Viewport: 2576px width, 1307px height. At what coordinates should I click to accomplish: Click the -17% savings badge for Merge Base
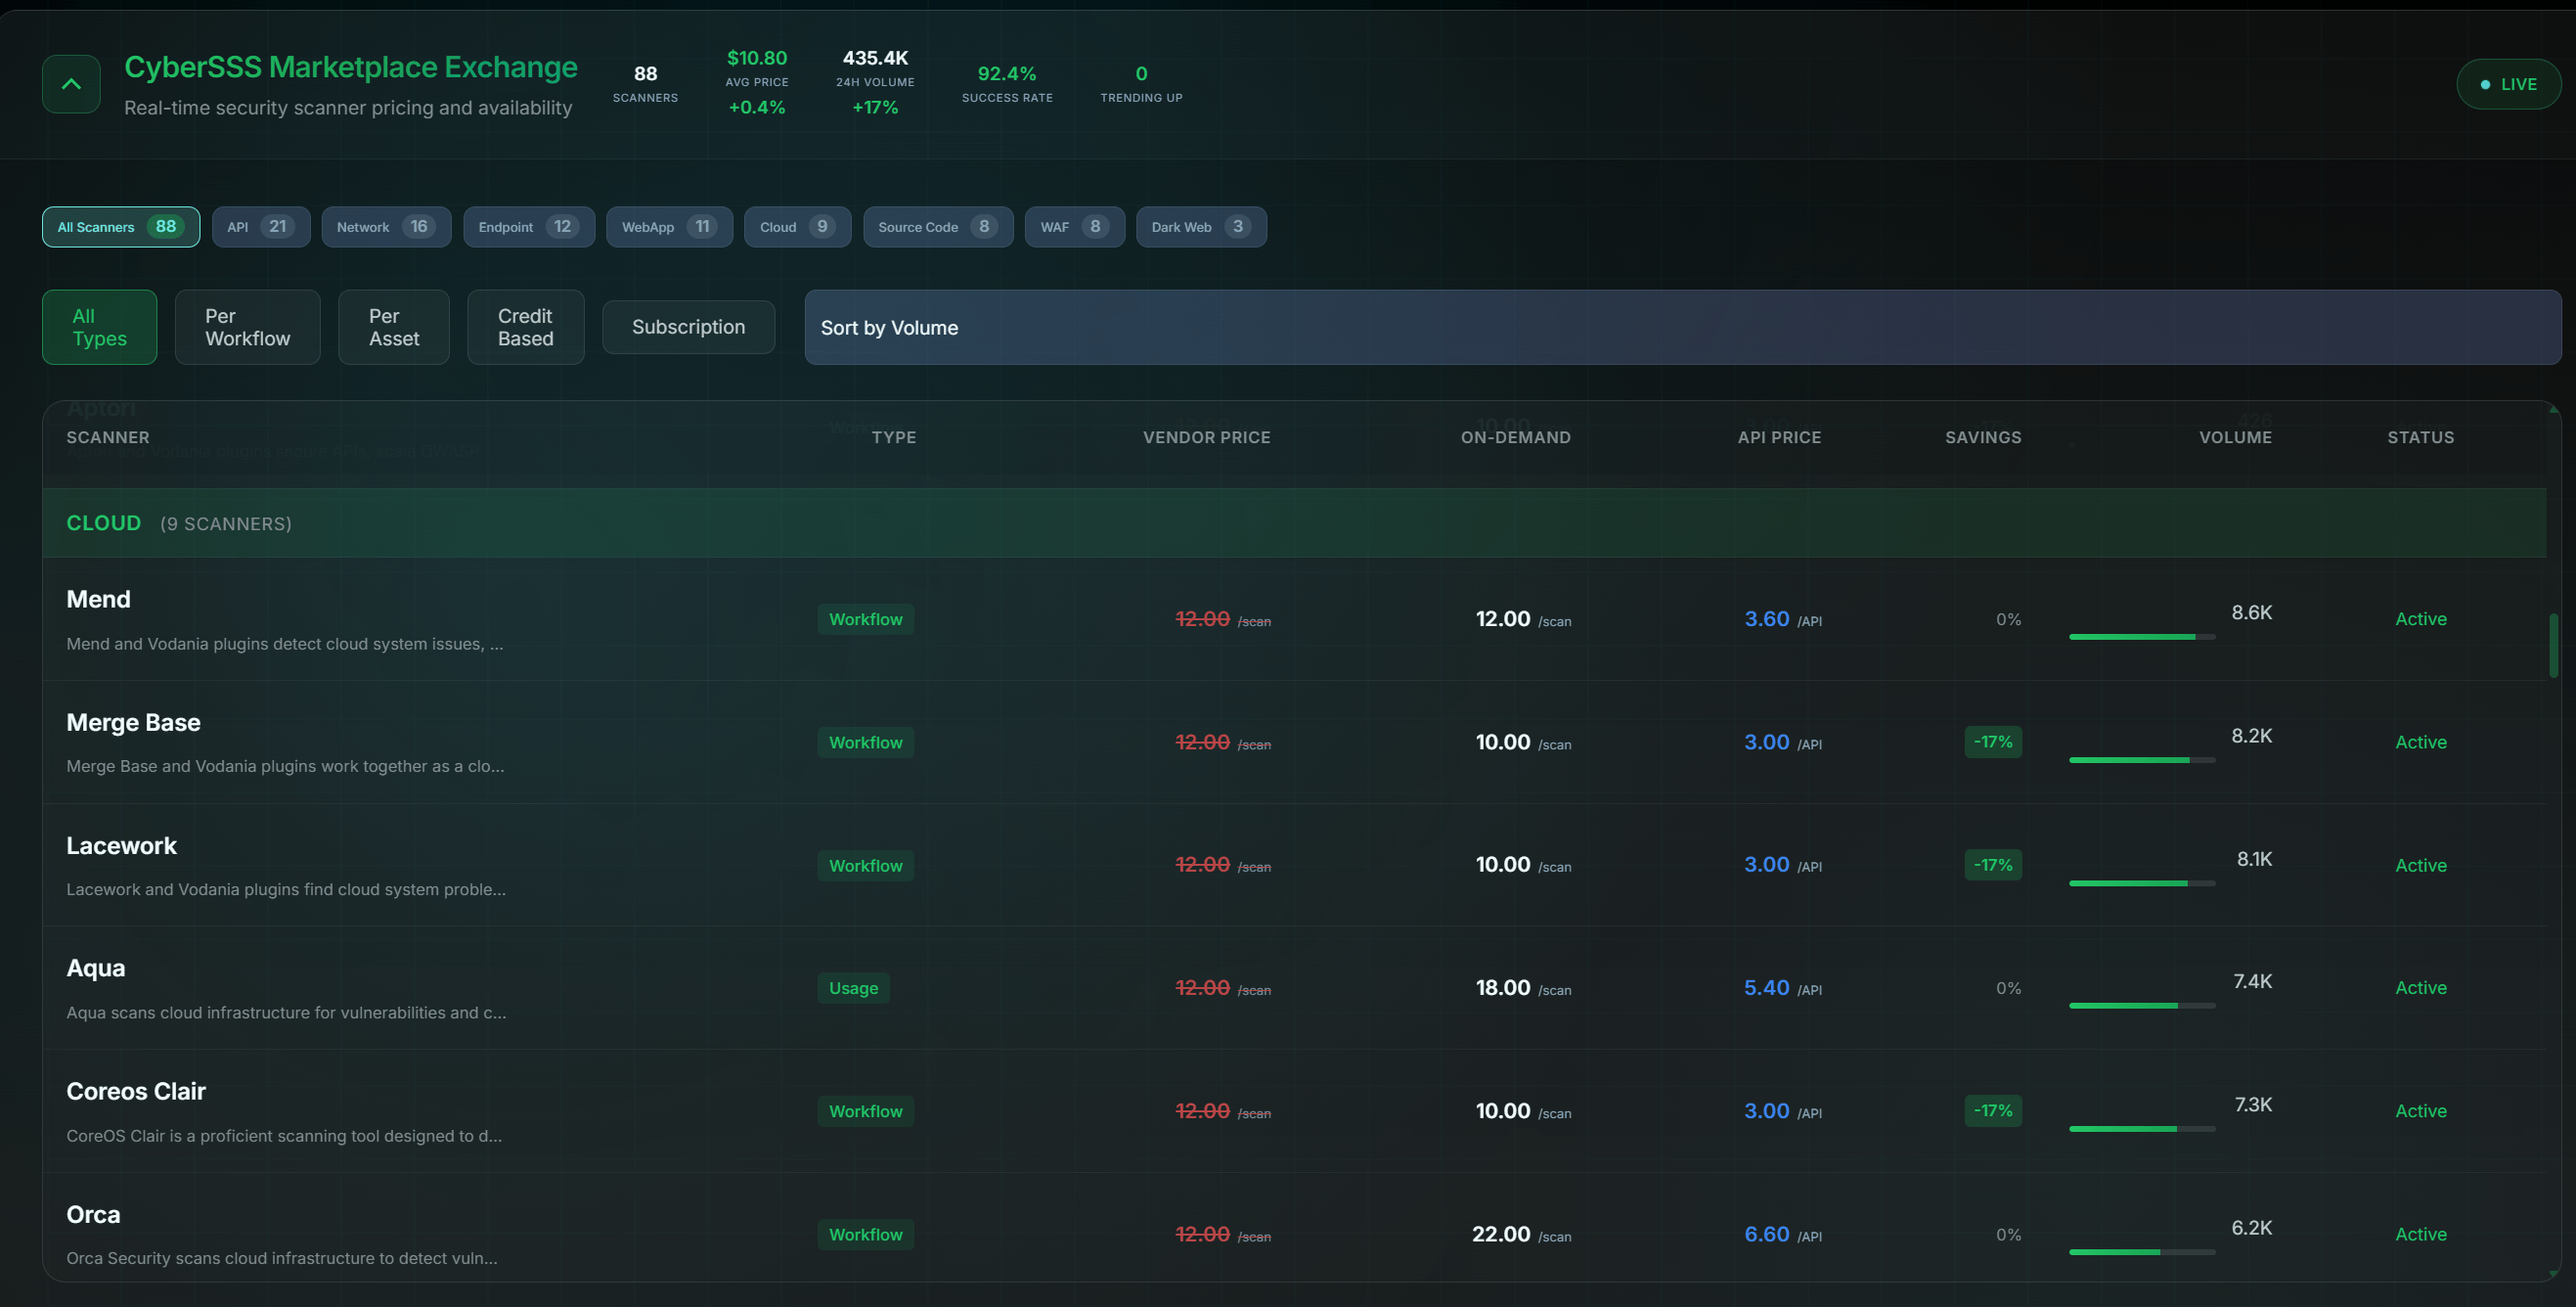1992,743
